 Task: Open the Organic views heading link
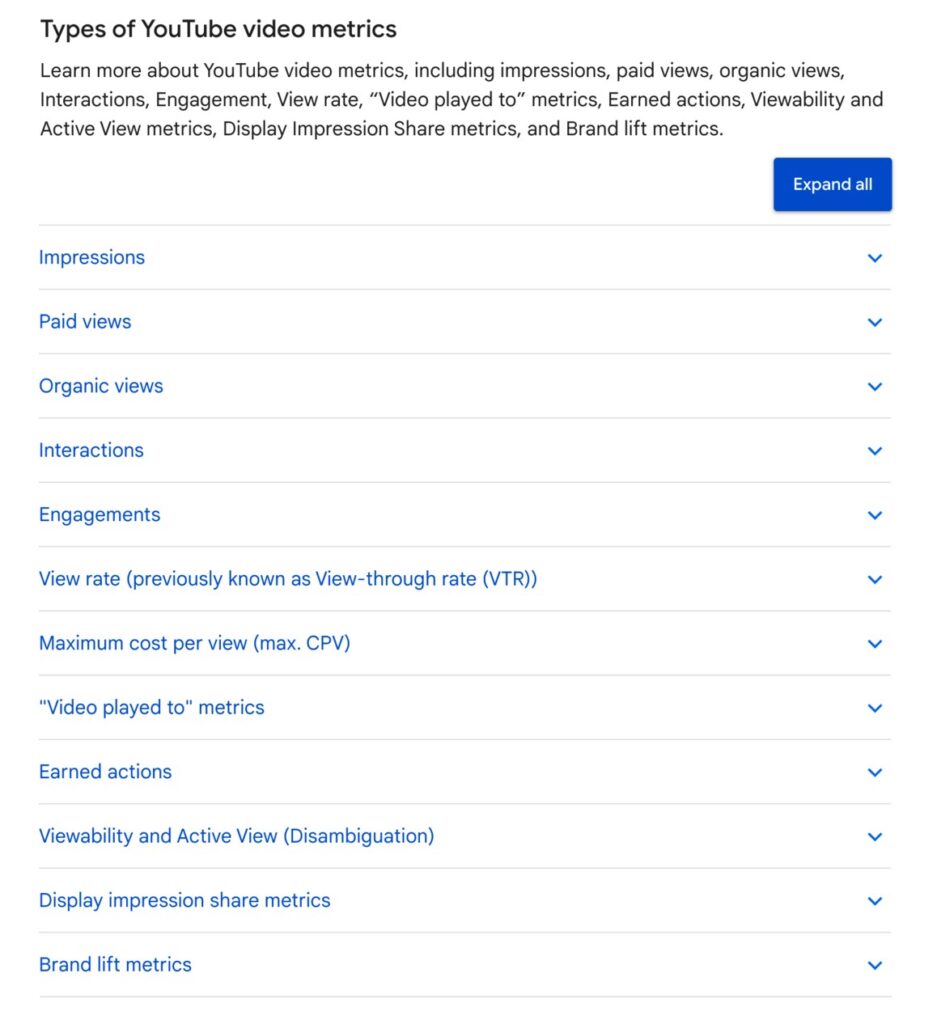[x=101, y=386]
